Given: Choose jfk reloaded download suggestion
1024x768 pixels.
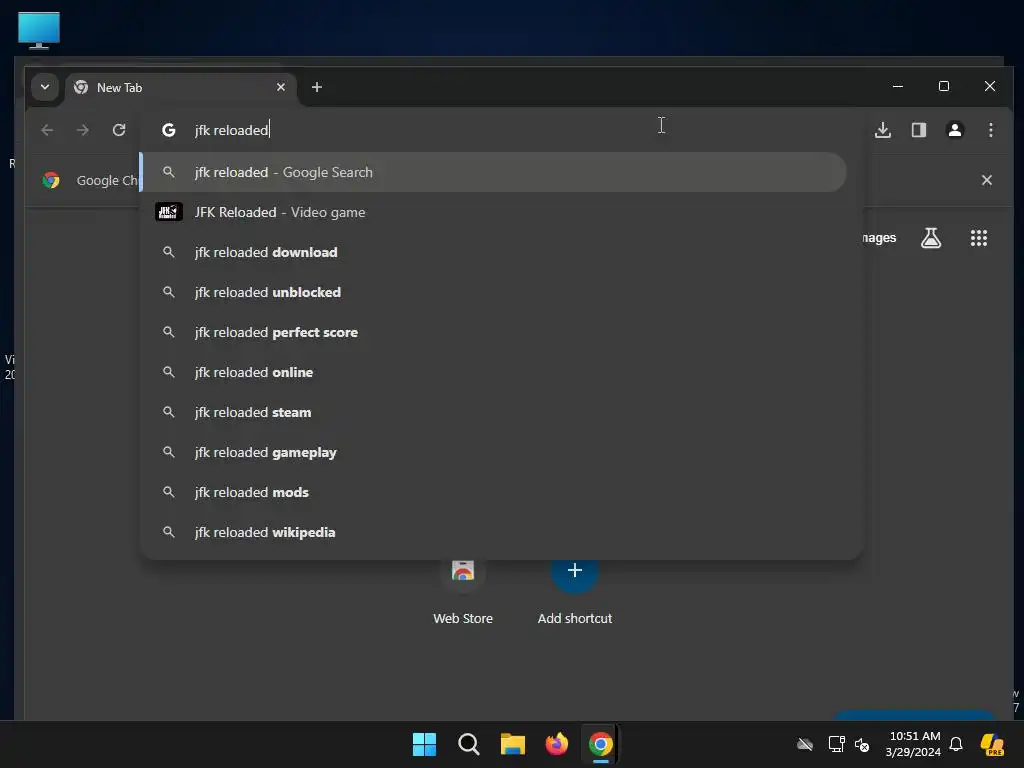Looking at the screenshot, I should pos(494,252).
